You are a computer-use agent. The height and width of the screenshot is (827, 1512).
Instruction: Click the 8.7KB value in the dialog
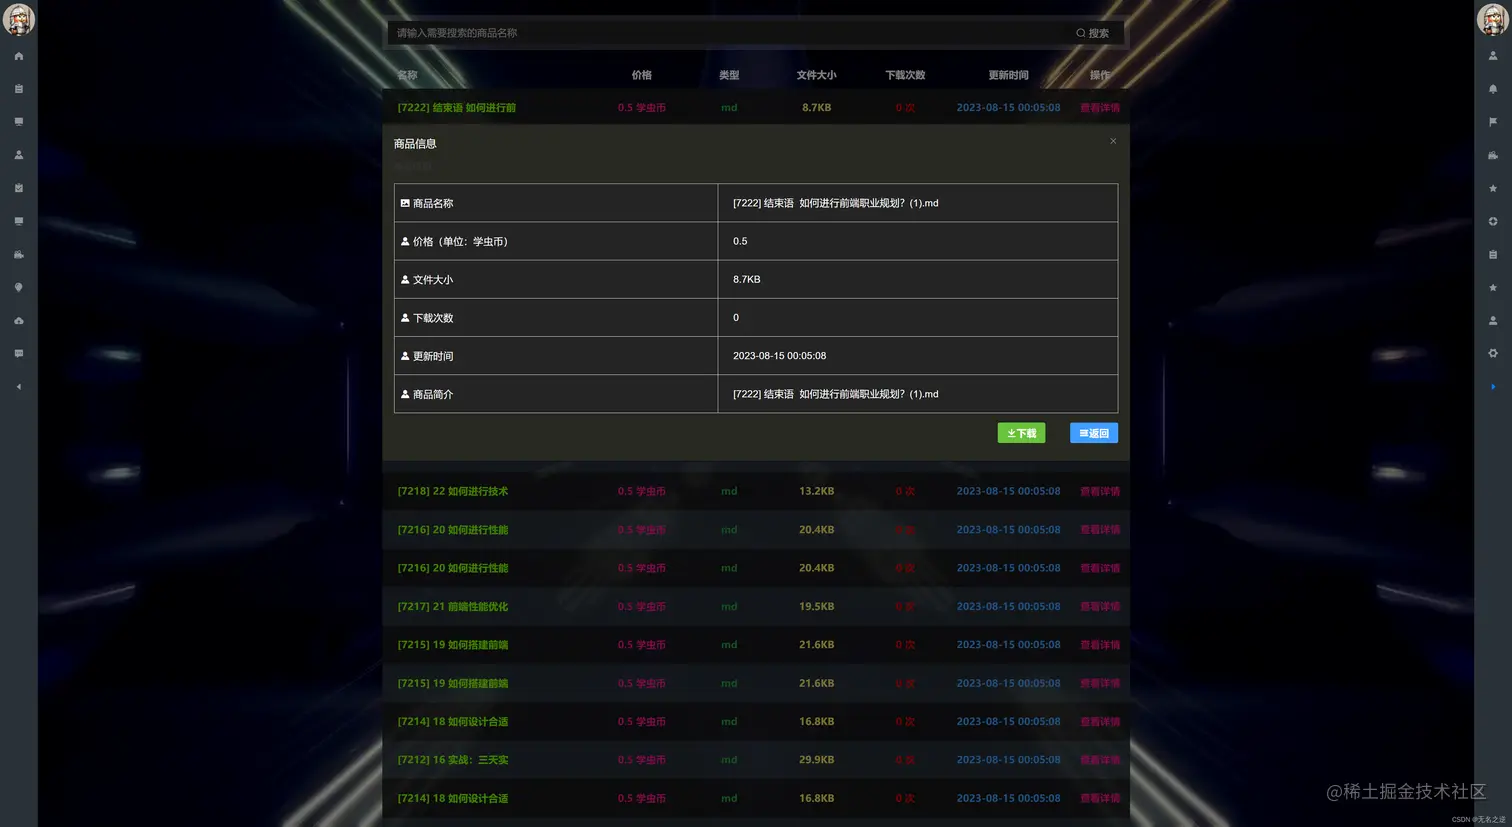pyautogui.click(x=746, y=279)
